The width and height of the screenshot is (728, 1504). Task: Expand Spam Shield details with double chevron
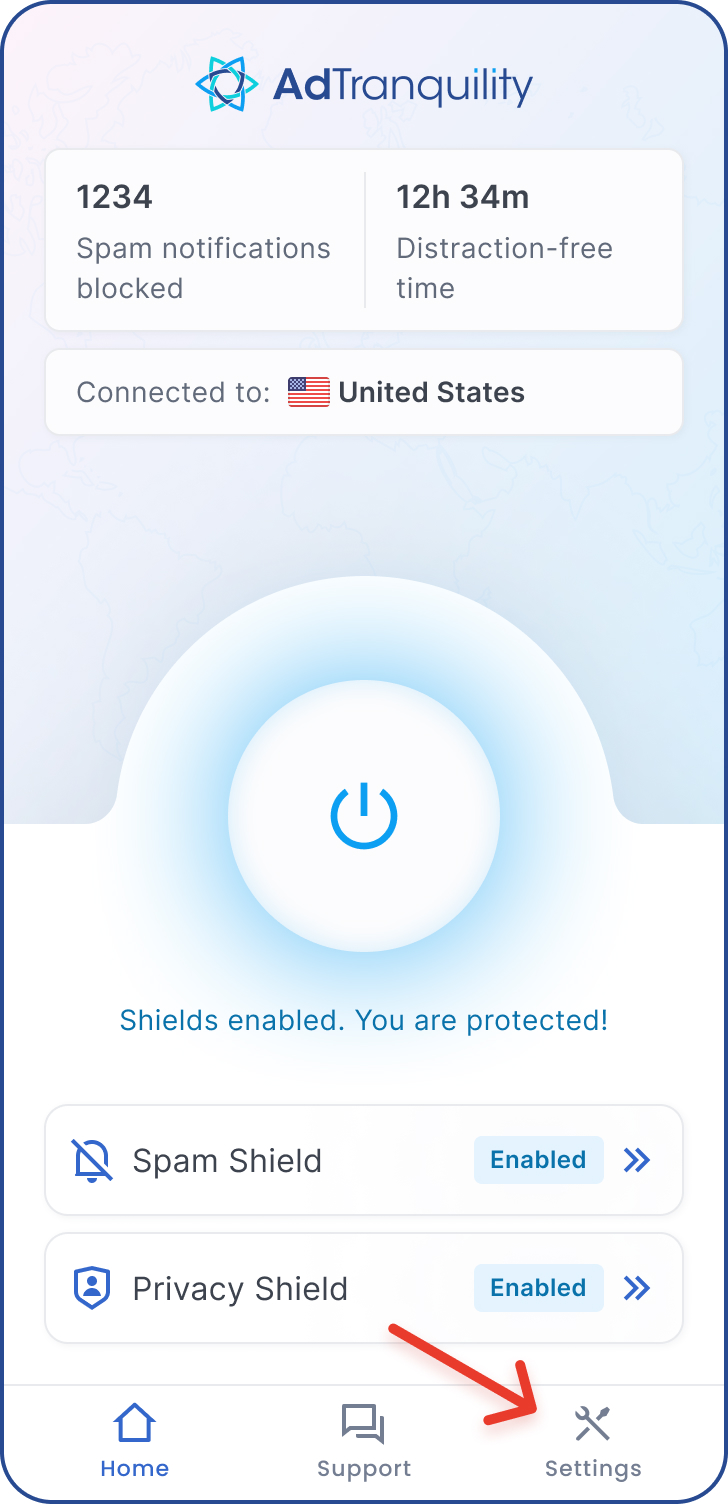637,1160
